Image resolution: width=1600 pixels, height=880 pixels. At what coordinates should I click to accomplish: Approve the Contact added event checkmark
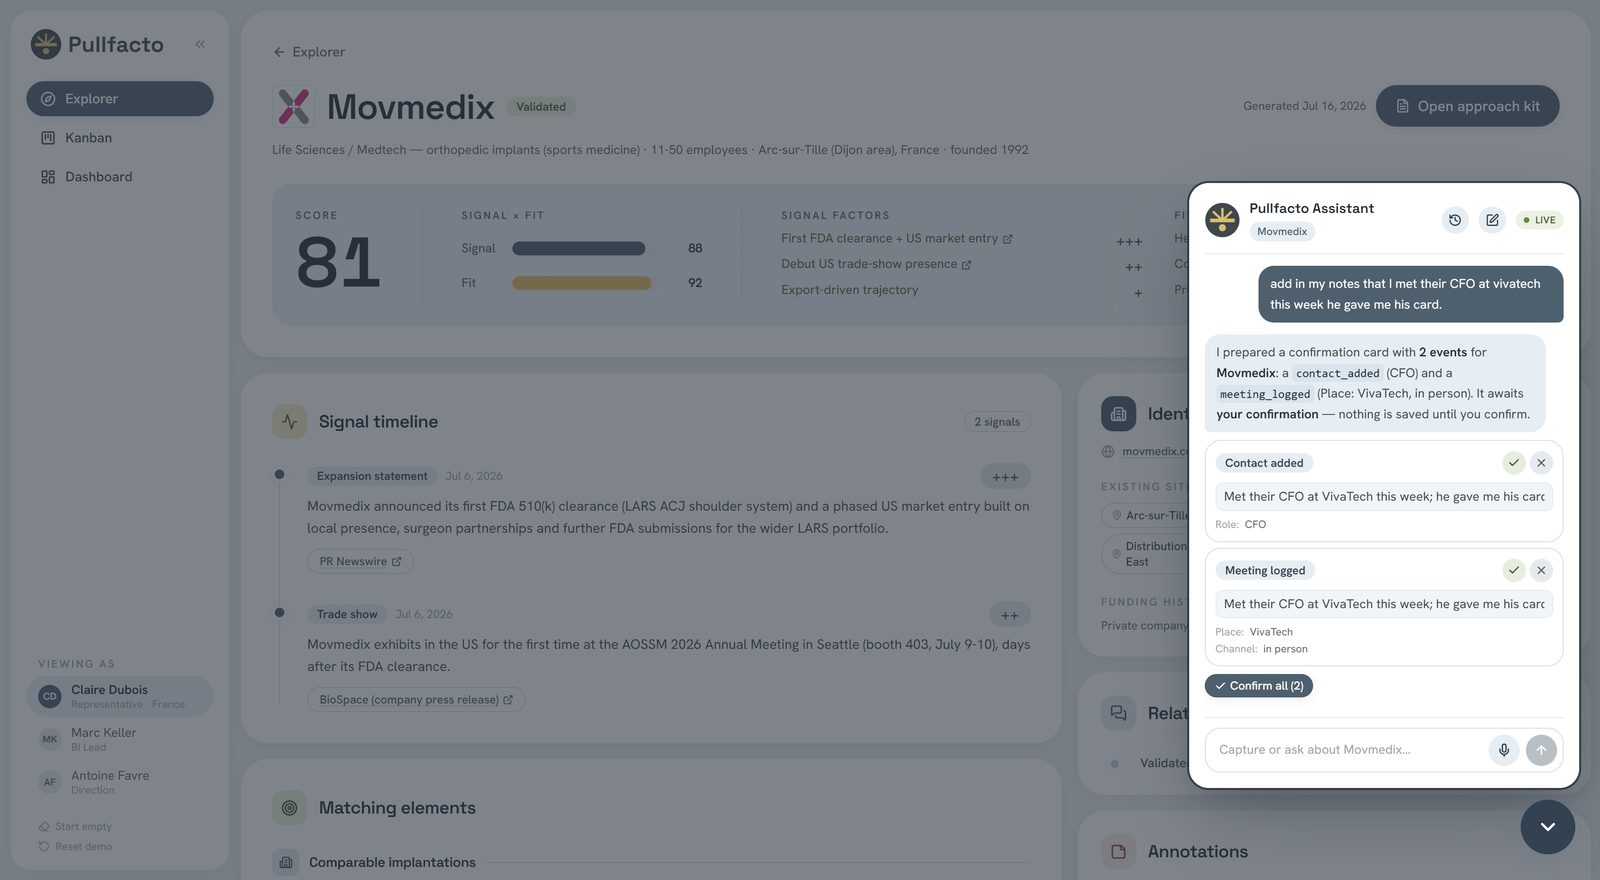[x=1514, y=463]
